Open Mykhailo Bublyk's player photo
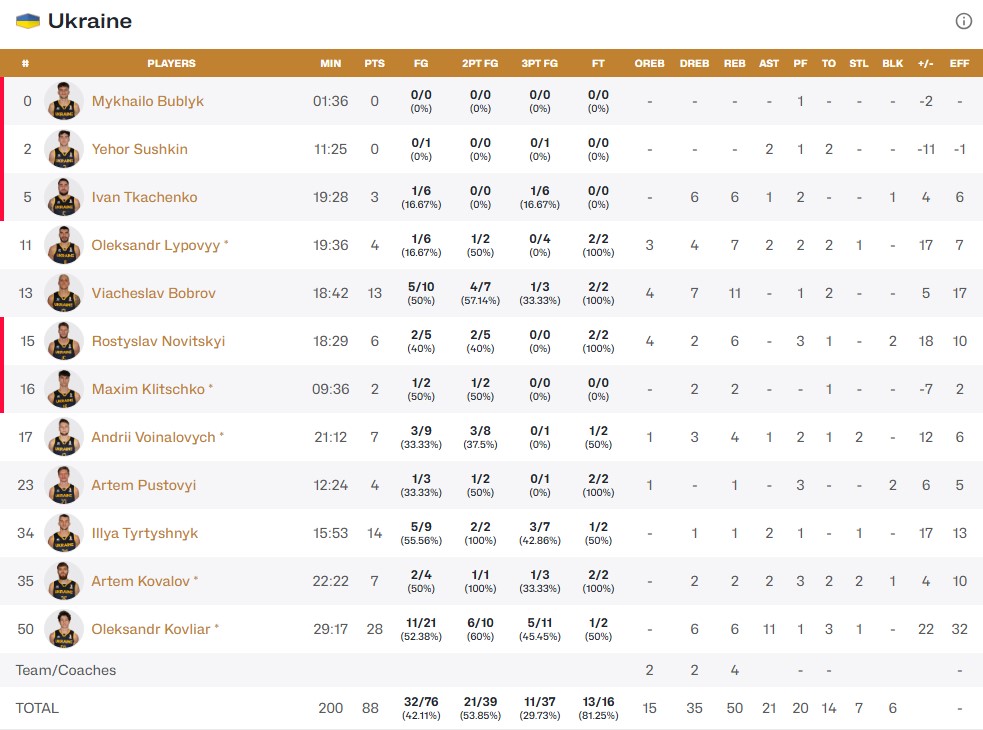983x730 pixels. [x=64, y=101]
